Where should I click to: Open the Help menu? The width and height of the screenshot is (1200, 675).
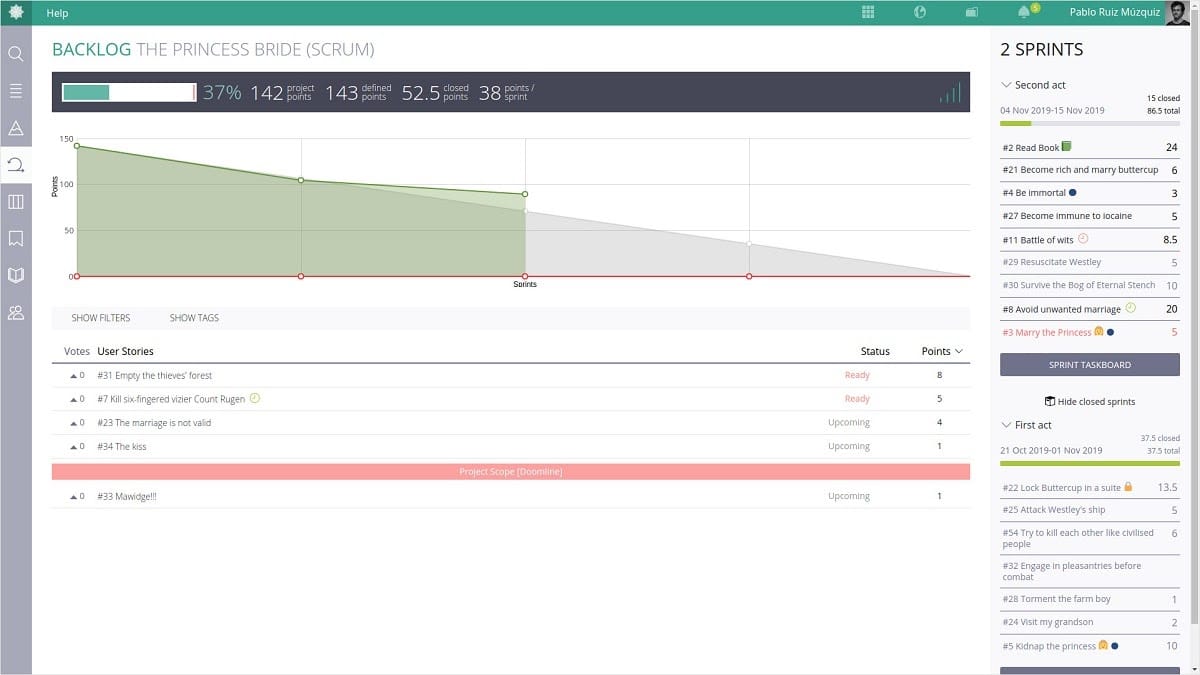(x=57, y=12)
